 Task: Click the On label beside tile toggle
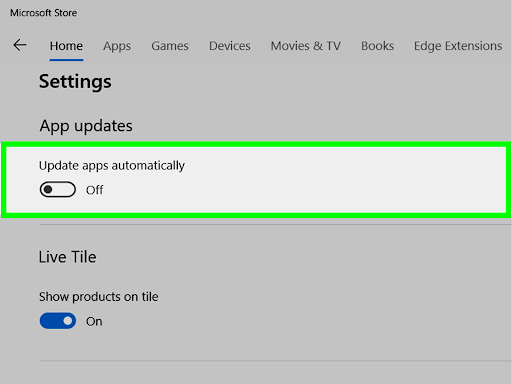94,321
